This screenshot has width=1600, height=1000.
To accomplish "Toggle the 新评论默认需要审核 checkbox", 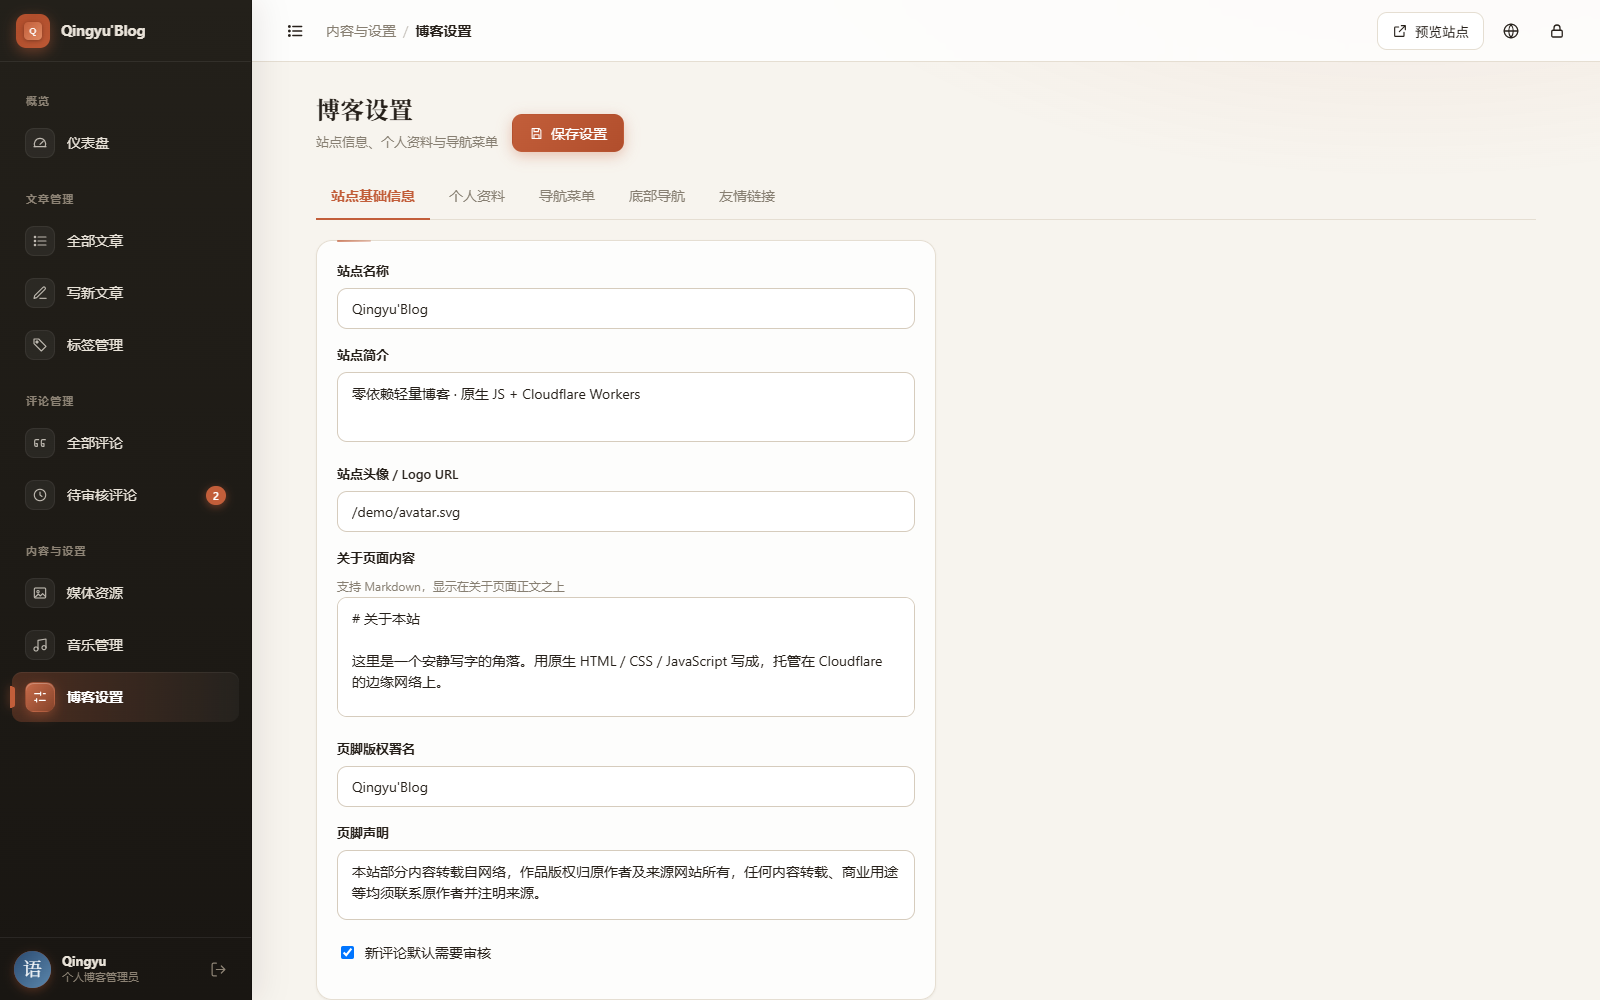I will point(347,953).
